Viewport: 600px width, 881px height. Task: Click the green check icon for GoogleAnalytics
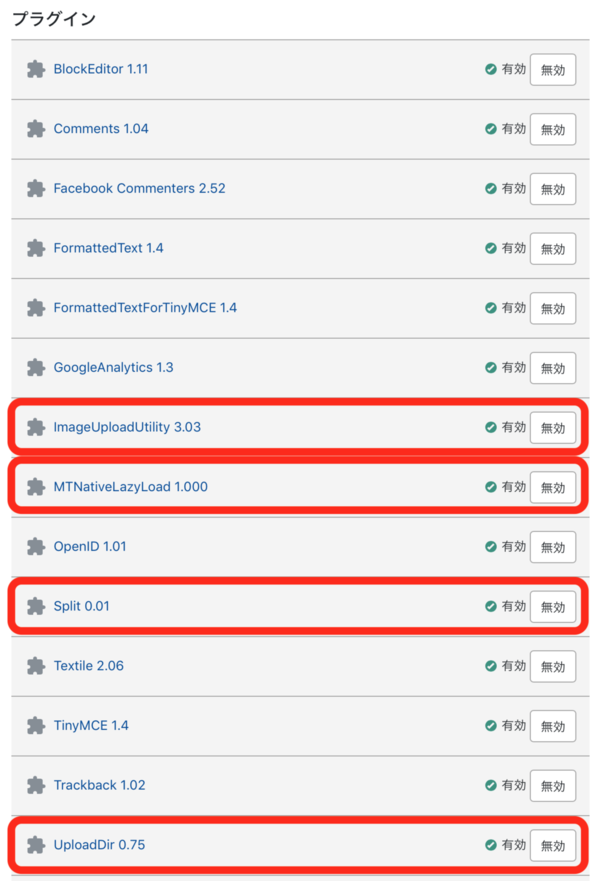click(x=491, y=367)
